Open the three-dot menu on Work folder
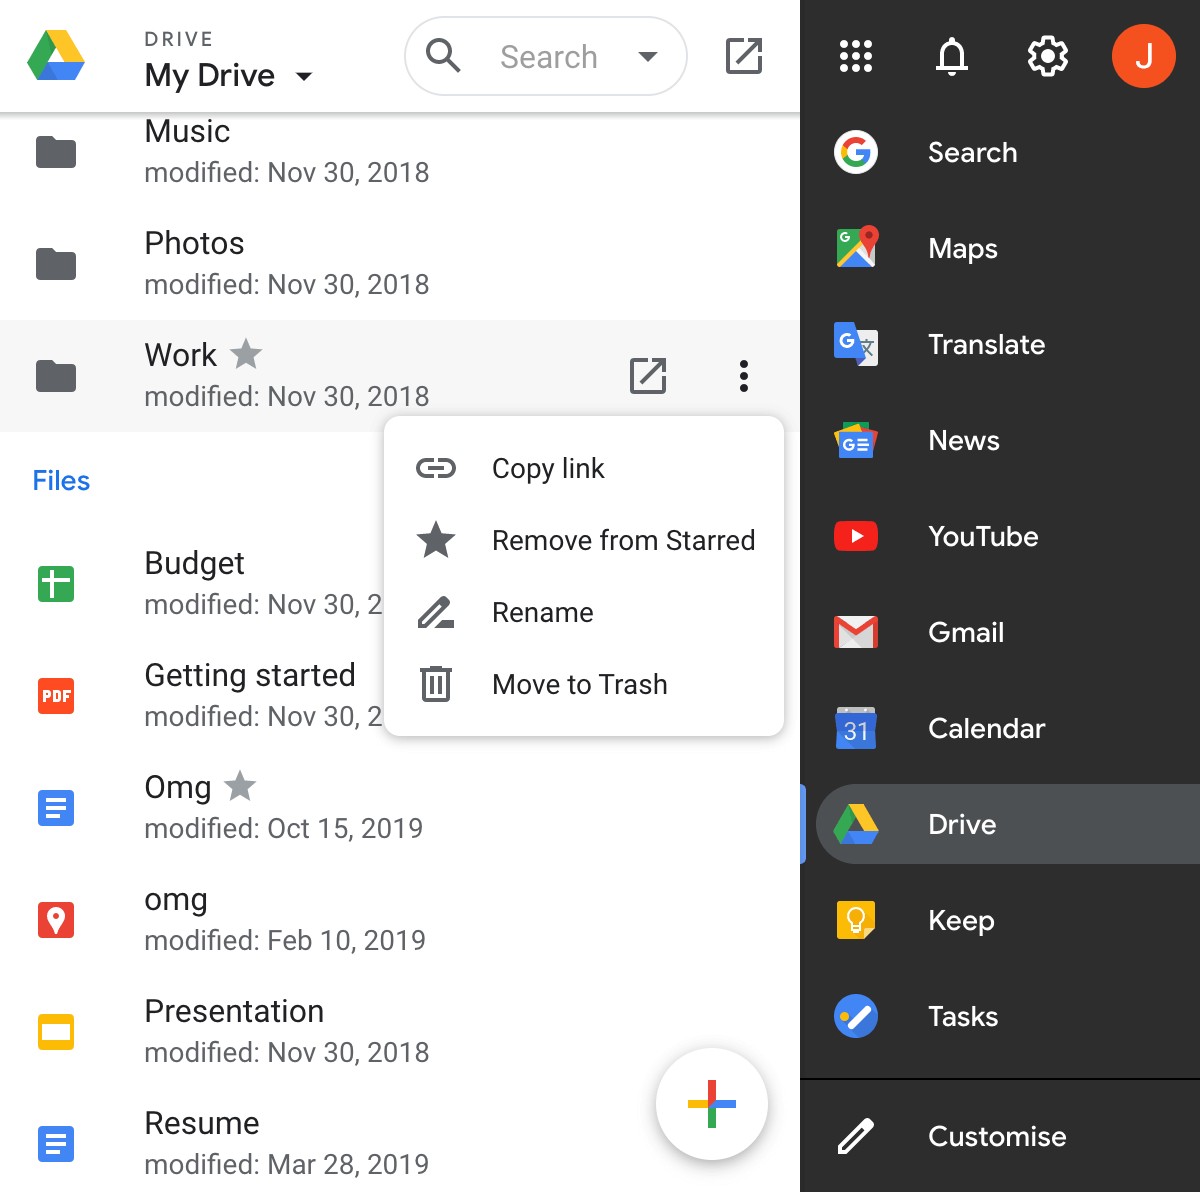Viewport: 1200px width, 1192px height. pos(743,376)
